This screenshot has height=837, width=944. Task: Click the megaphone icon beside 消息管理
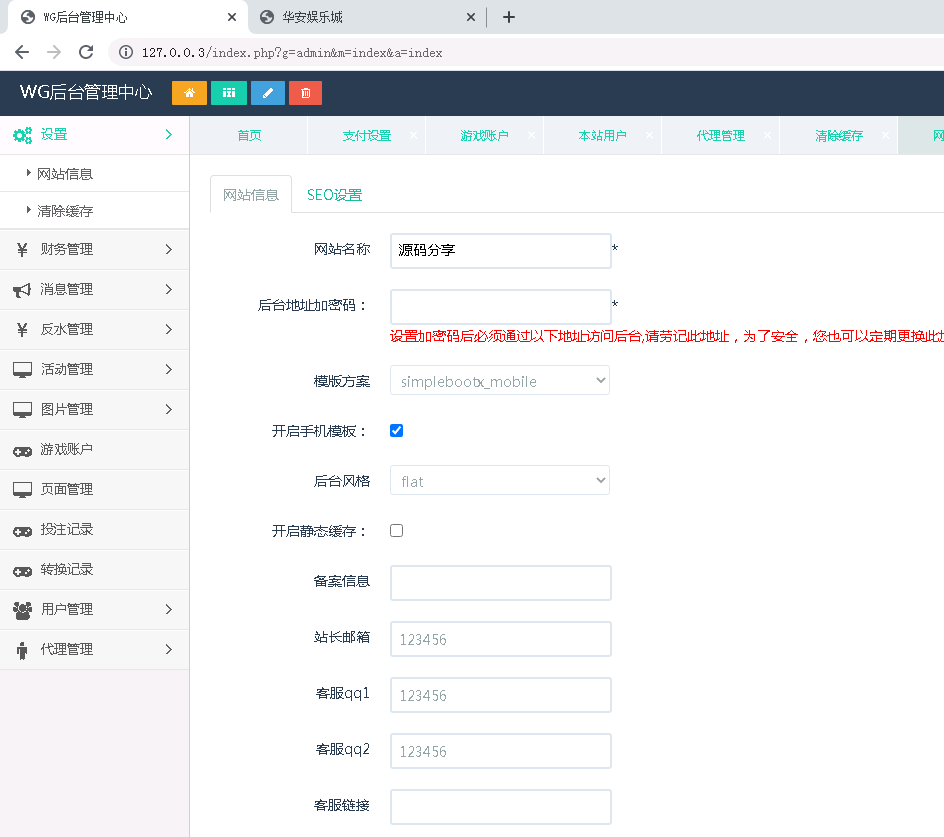[22, 290]
